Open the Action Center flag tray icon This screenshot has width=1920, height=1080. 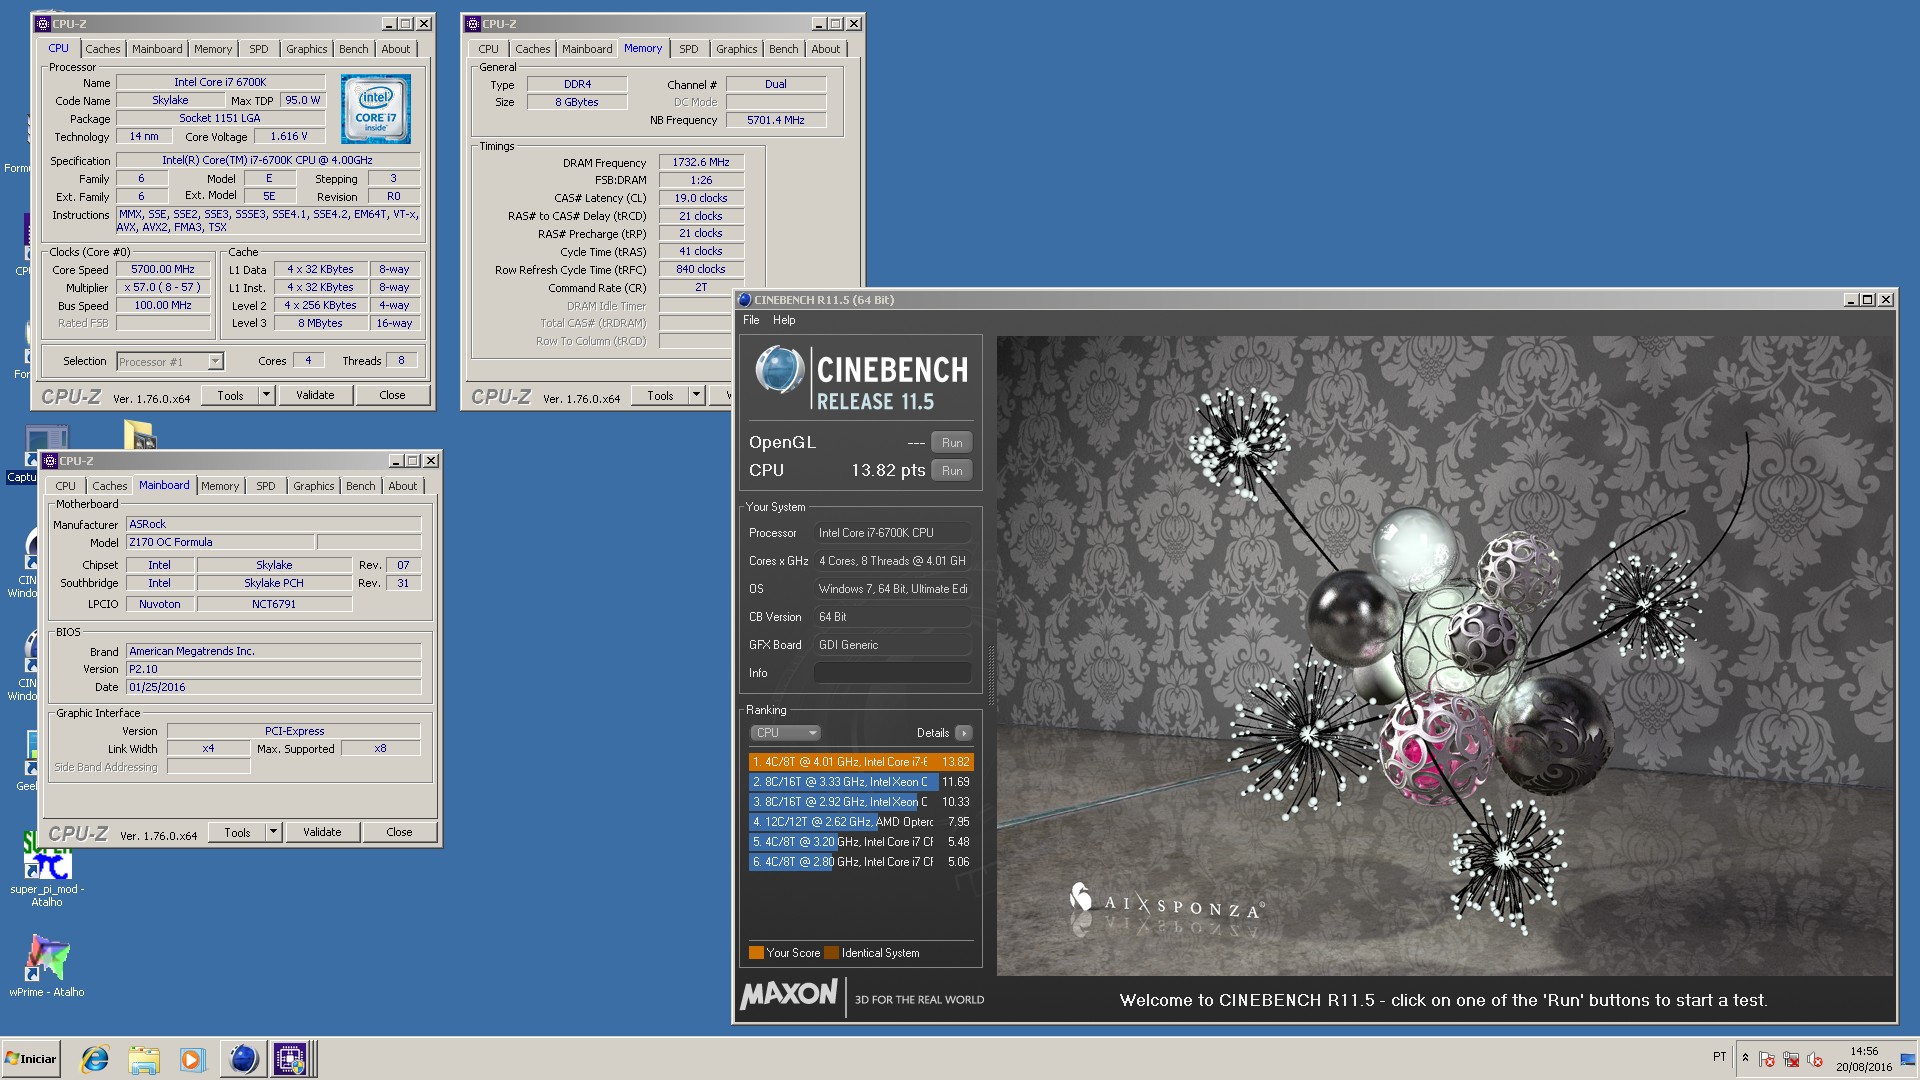point(1767,1059)
